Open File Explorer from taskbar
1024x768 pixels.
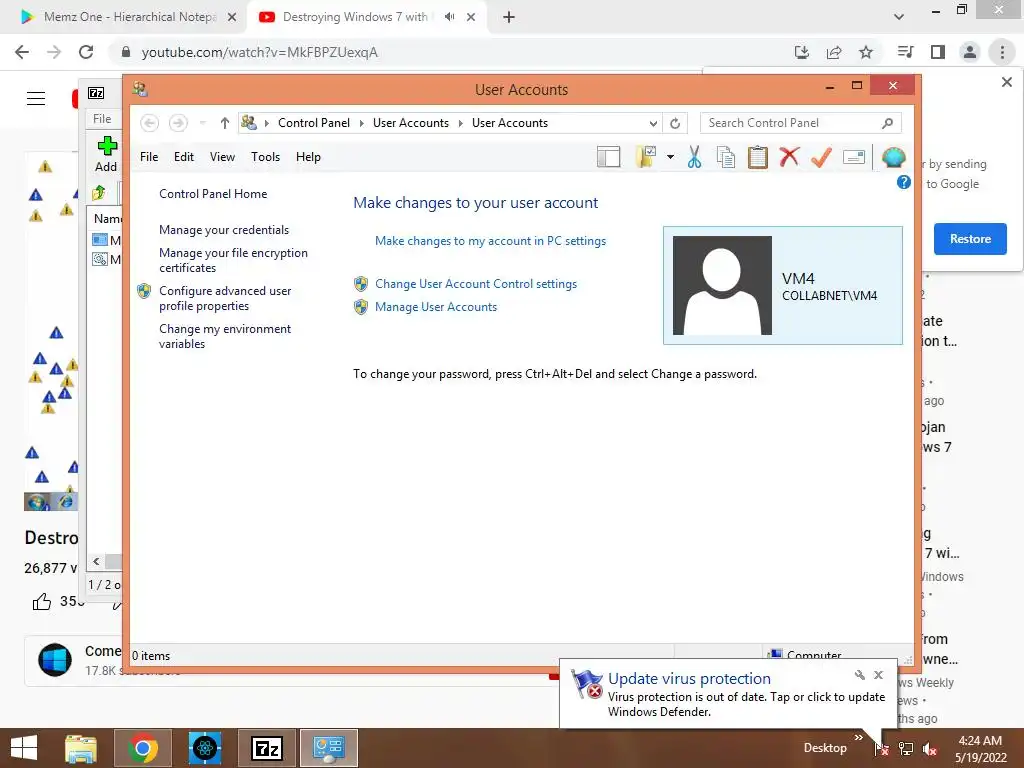pyautogui.click(x=81, y=748)
